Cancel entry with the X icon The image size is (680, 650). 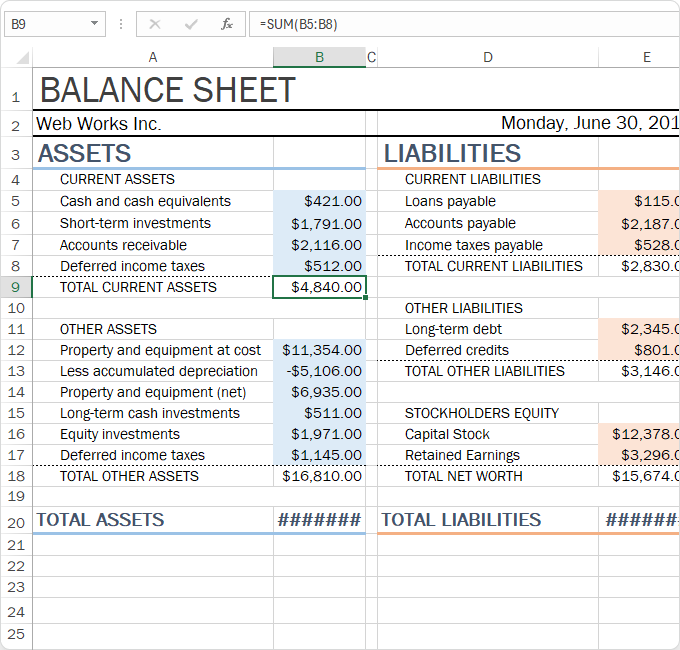155,24
